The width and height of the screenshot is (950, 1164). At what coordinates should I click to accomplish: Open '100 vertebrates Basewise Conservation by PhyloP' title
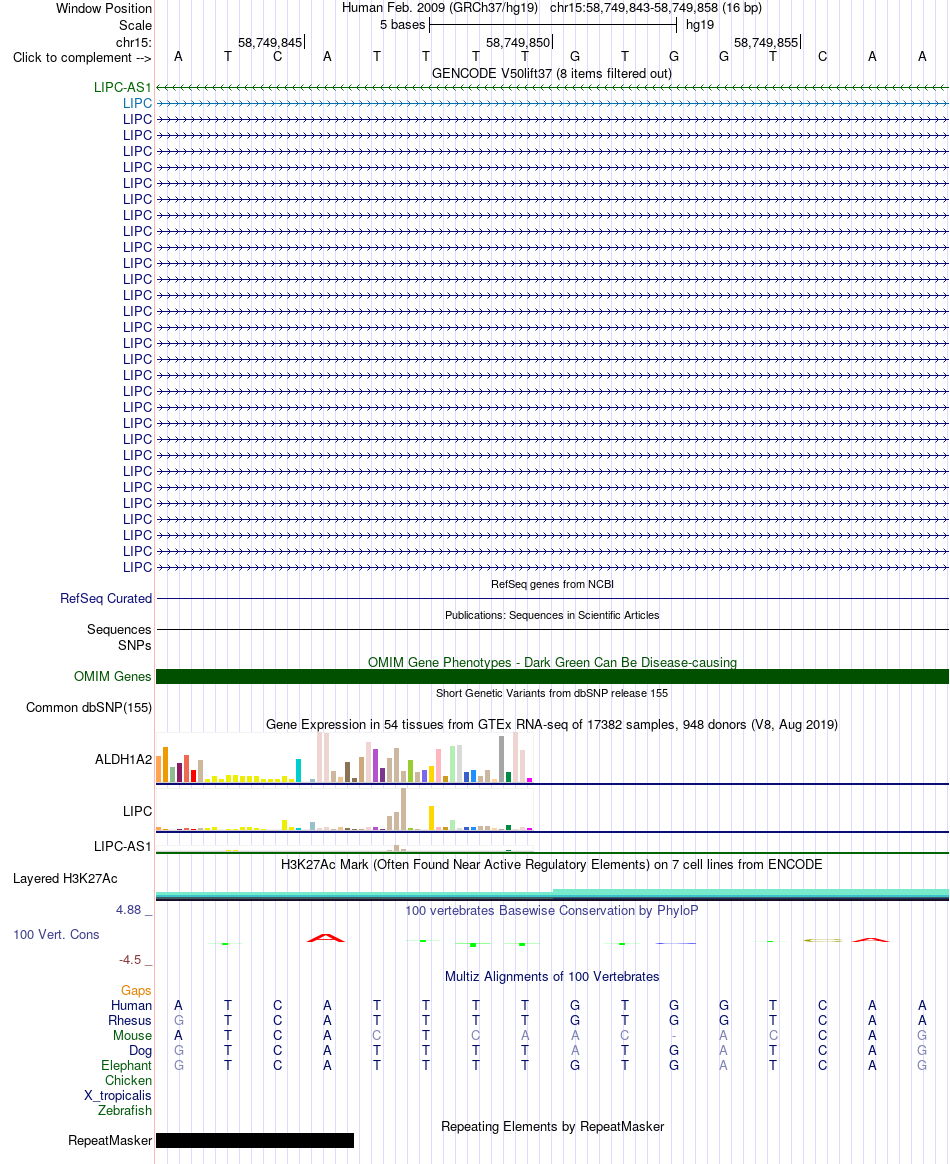point(552,911)
